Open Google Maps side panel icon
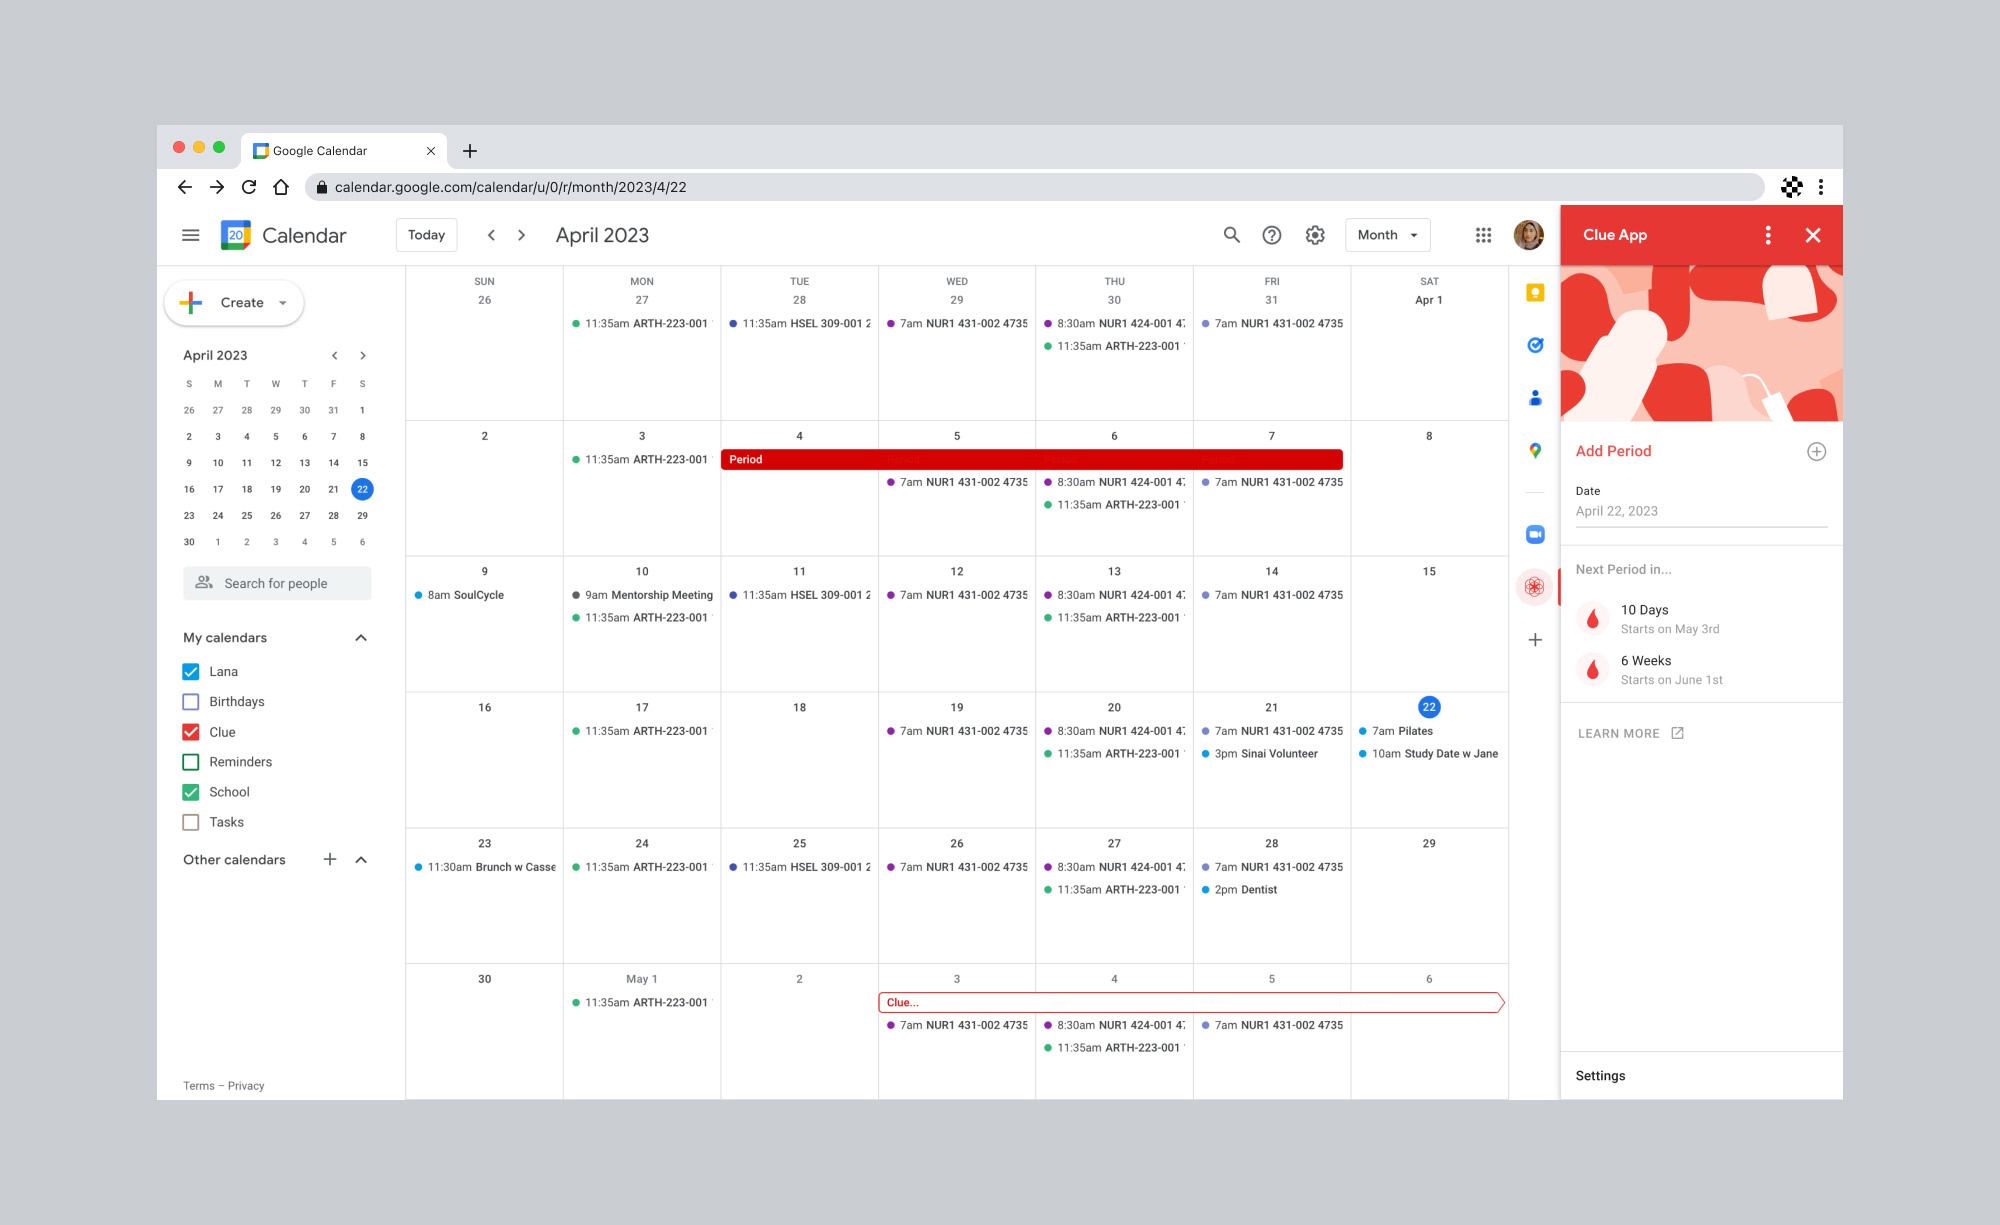Viewport: 2000px width, 1225px height. [1535, 451]
